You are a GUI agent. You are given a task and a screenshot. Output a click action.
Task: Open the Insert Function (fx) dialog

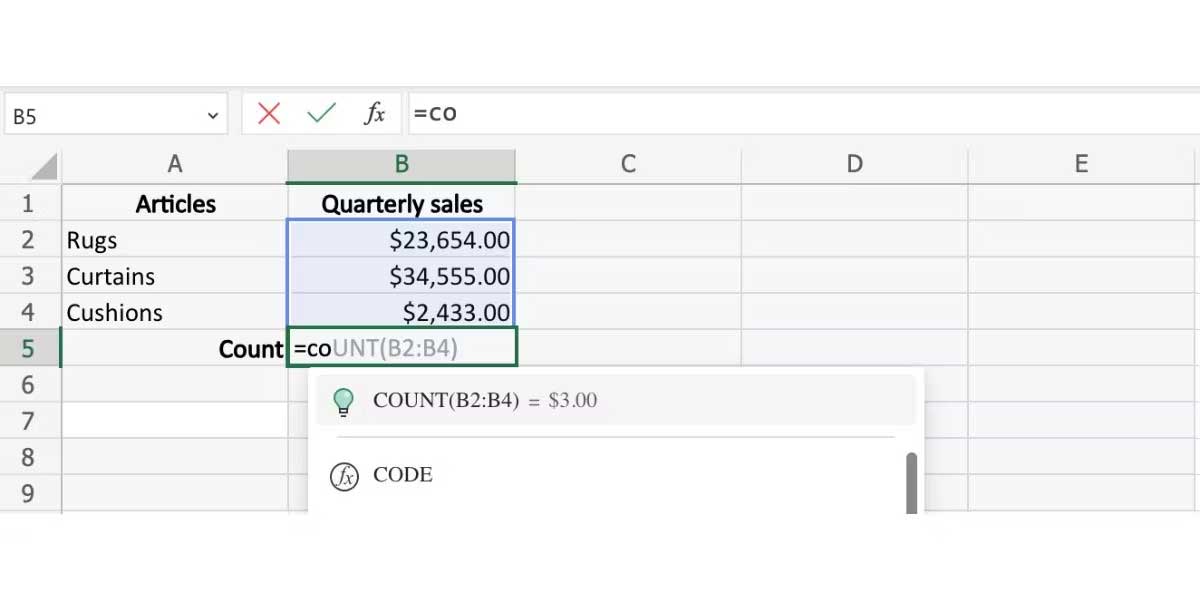375,113
